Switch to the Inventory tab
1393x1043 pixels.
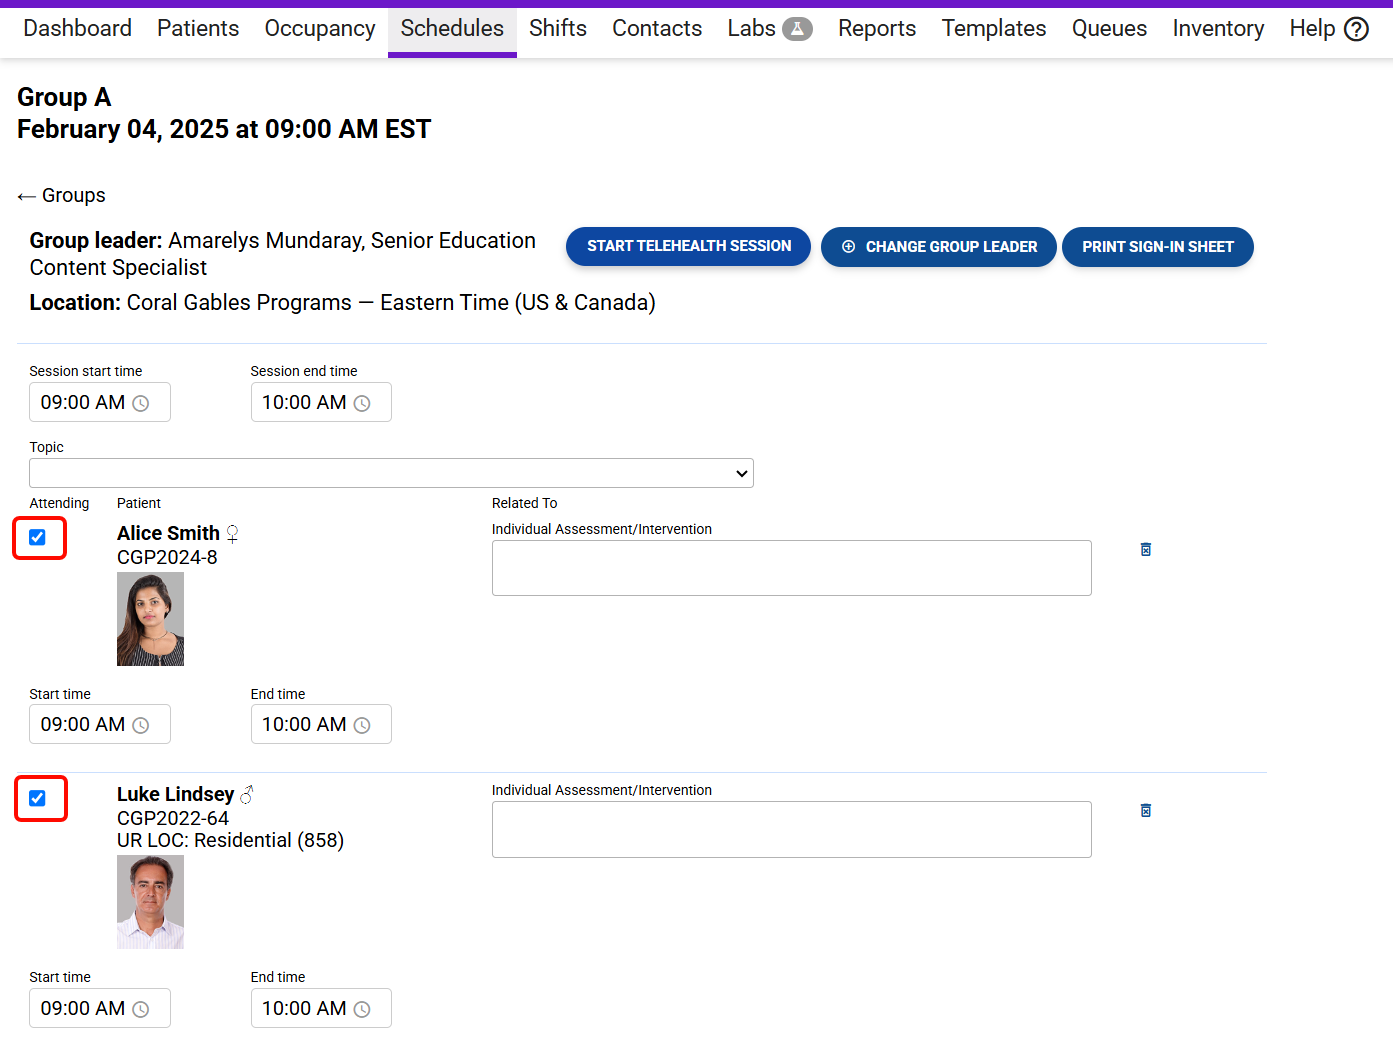(x=1217, y=29)
